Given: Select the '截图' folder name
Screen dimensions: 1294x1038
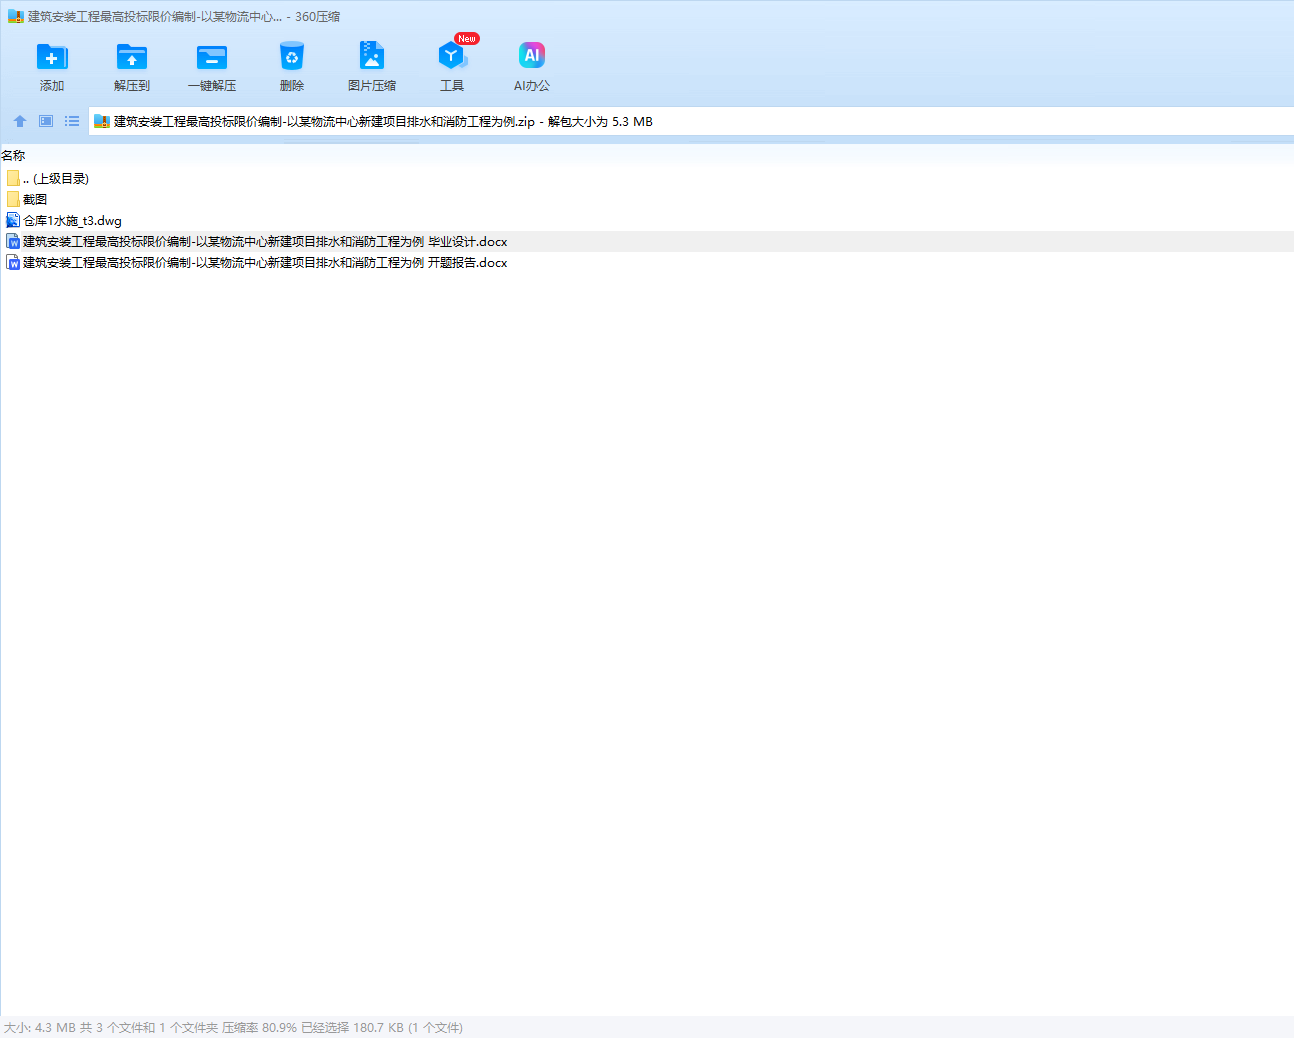Looking at the screenshot, I should click(x=35, y=200).
